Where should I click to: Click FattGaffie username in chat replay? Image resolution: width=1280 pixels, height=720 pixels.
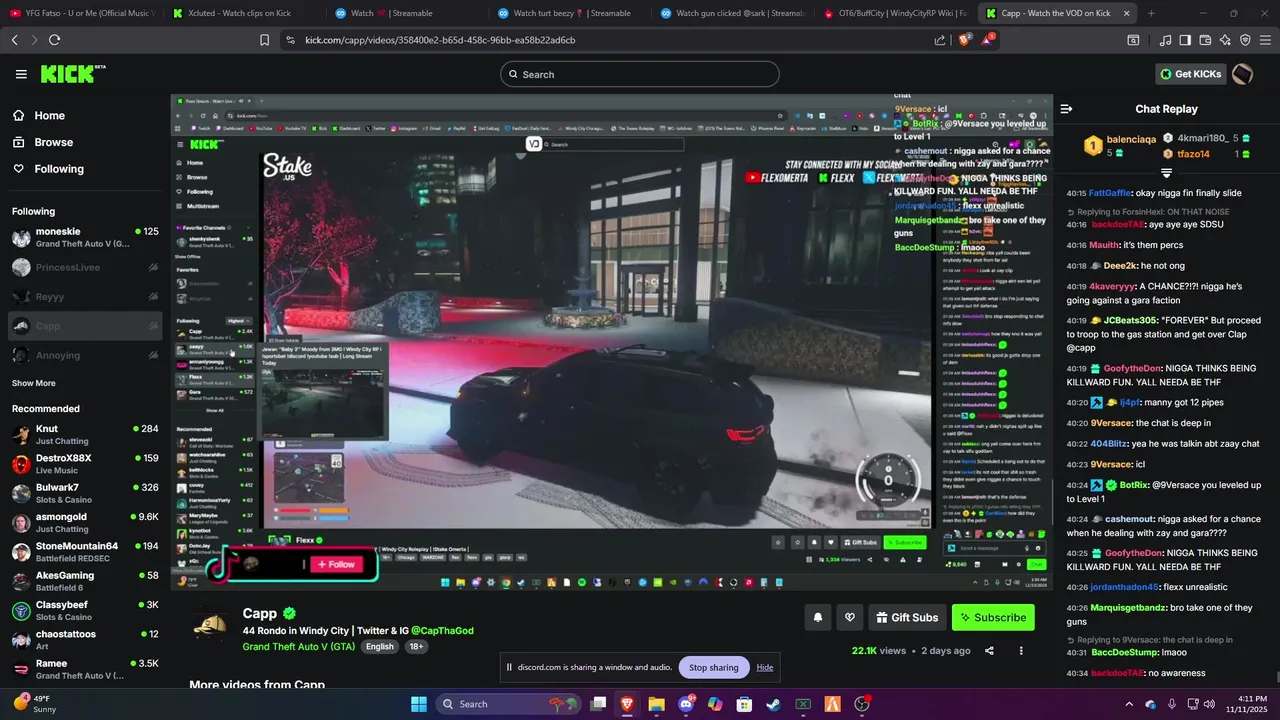(x=1110, y=193)
